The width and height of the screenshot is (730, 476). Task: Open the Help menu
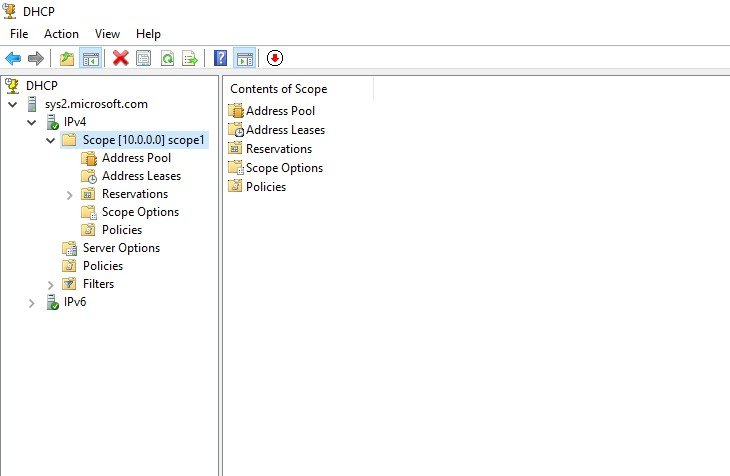pos(149,34)
